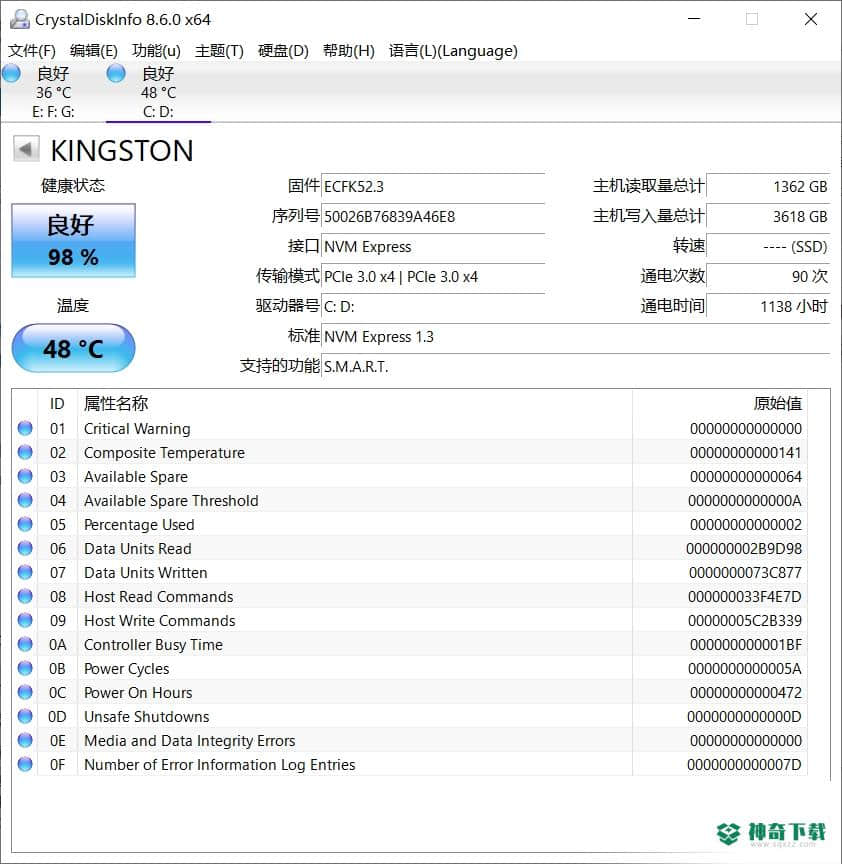Select raw value 0000000073C877
Screen dimensions: 842x864
pos(745,573)
